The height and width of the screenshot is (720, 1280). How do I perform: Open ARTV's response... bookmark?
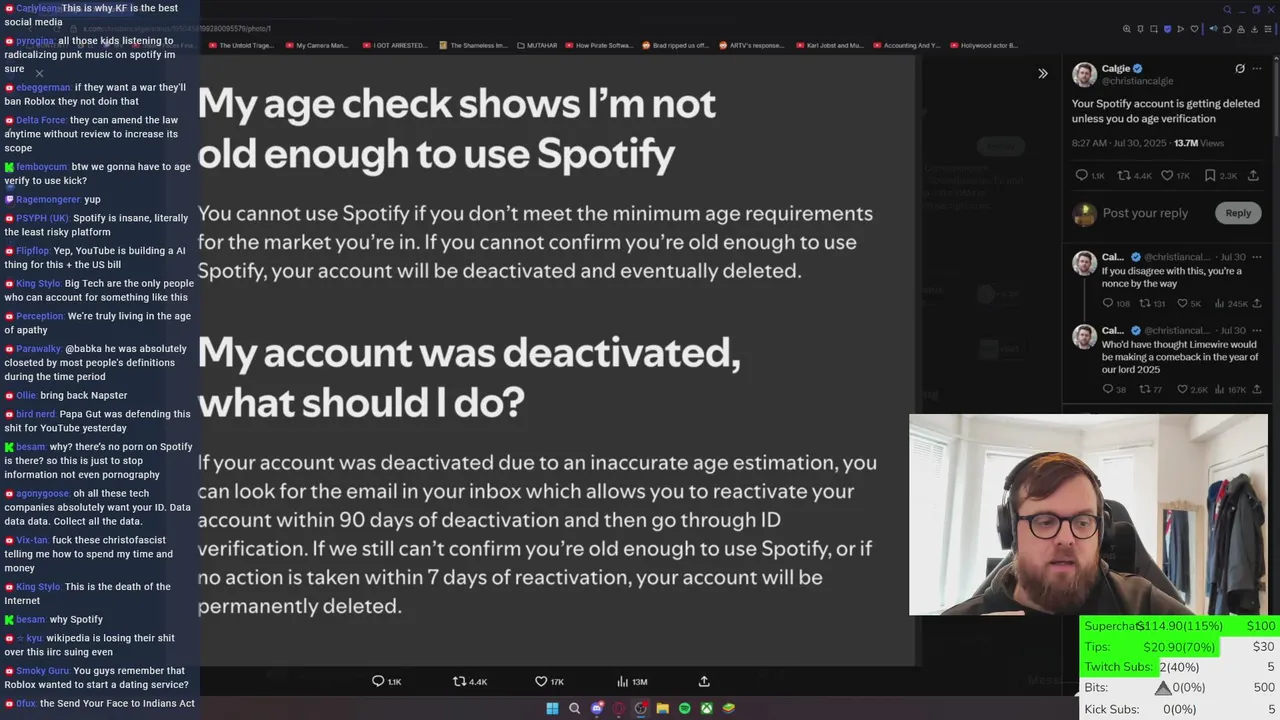pyautogui.click(x=750, y=45)
